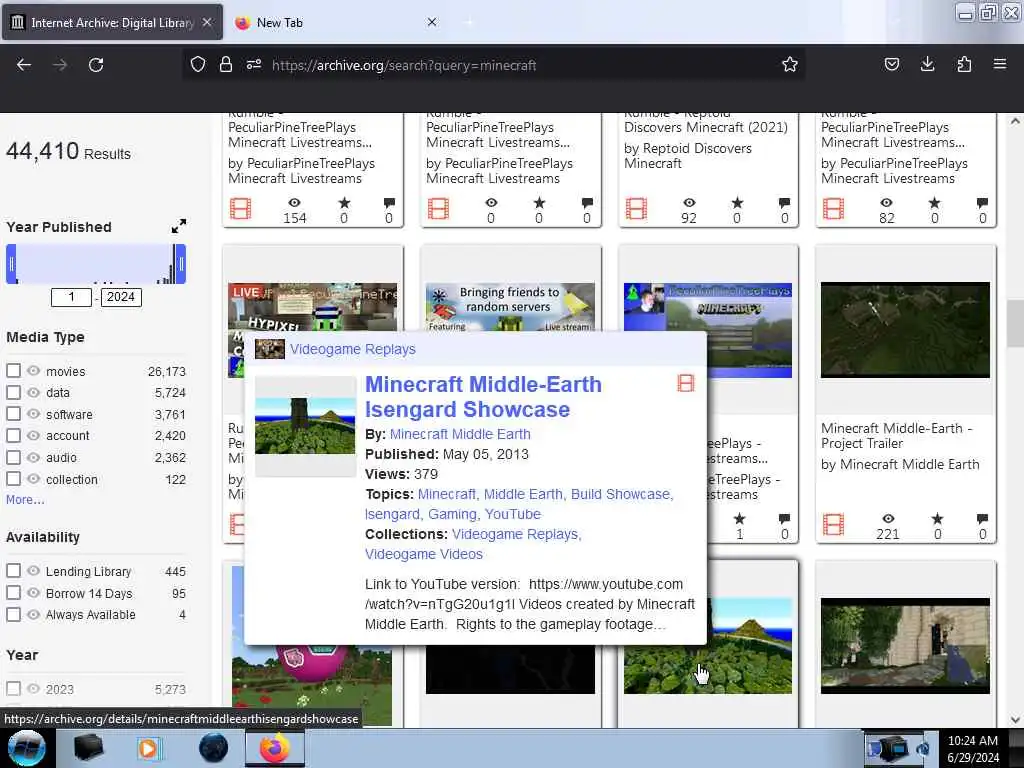The image size is (1024, 768).
Task: Open the Minecraft Middle-Earth Project Trailer title
Action: pos(896,436)
